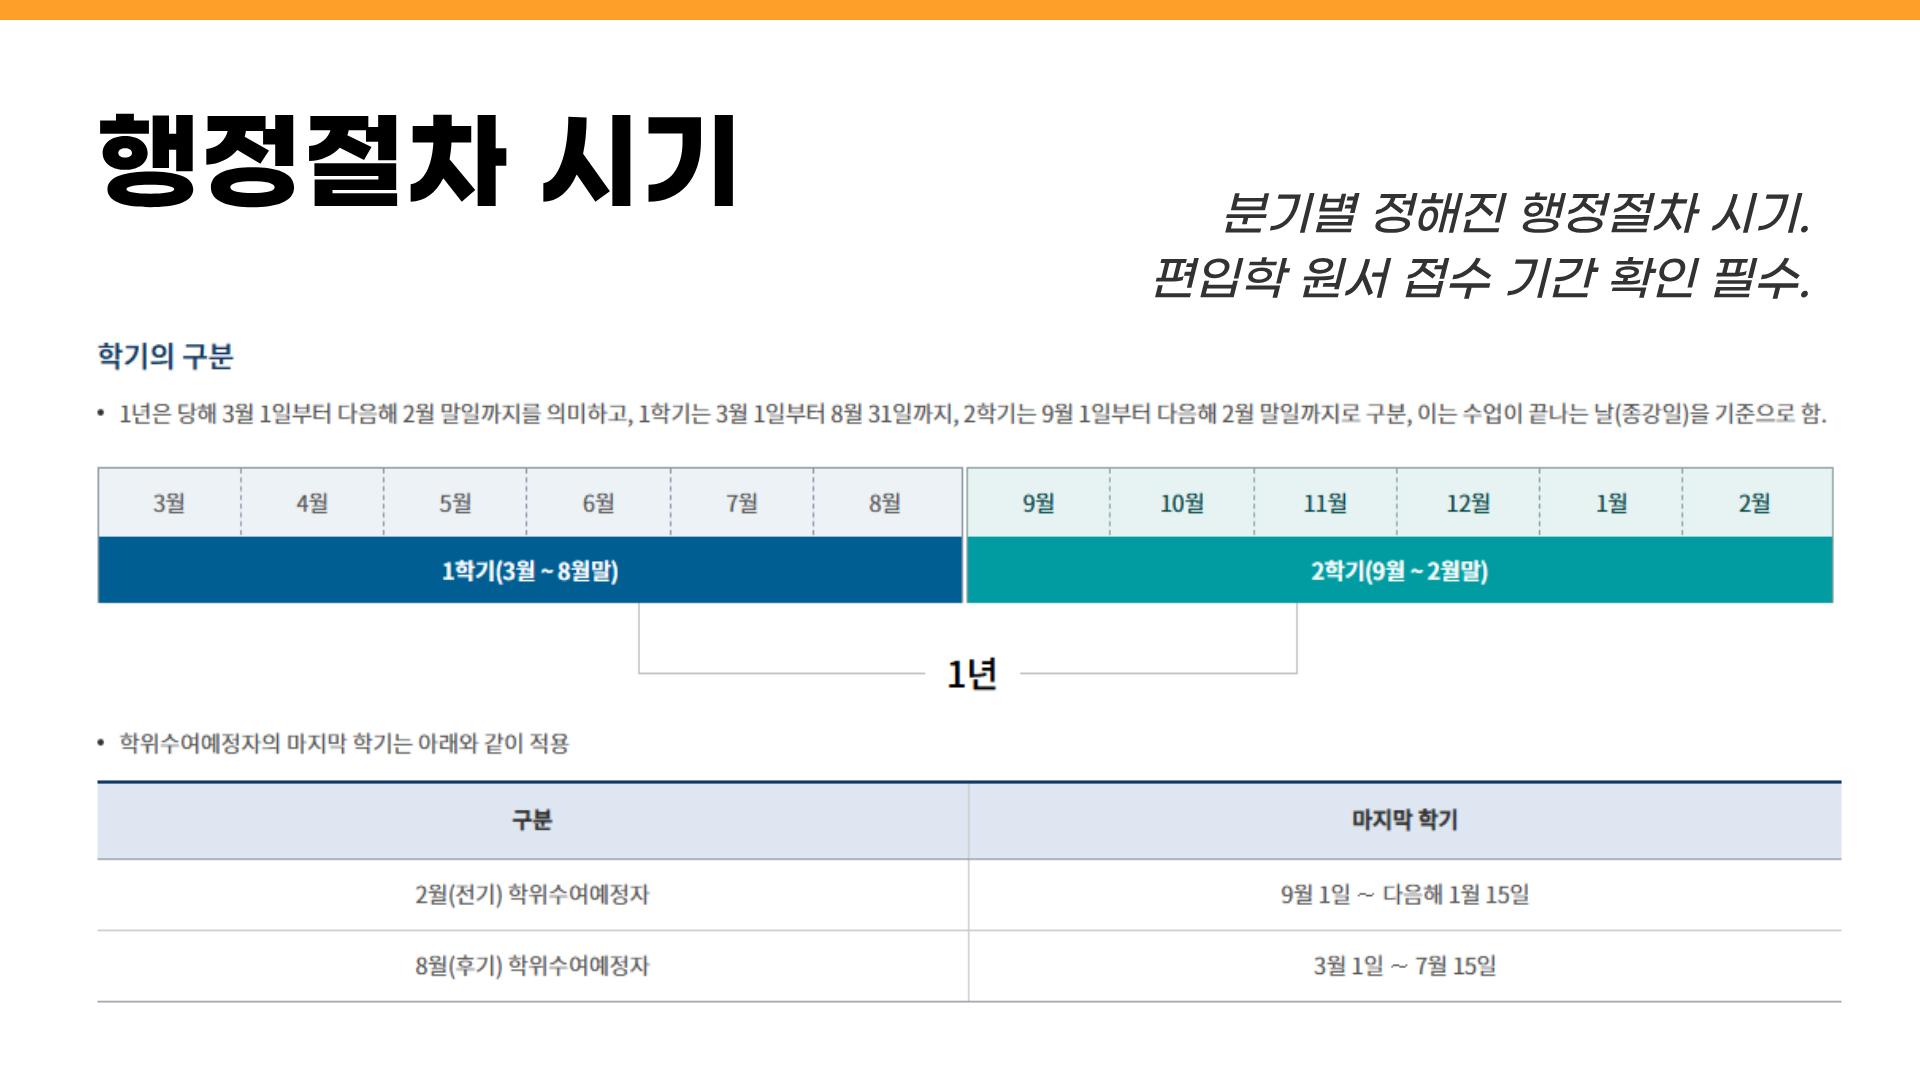This screenshot has width=1920, height=1080.
Task: Click the 6월 month cell
Action: [x=598, y=502]
